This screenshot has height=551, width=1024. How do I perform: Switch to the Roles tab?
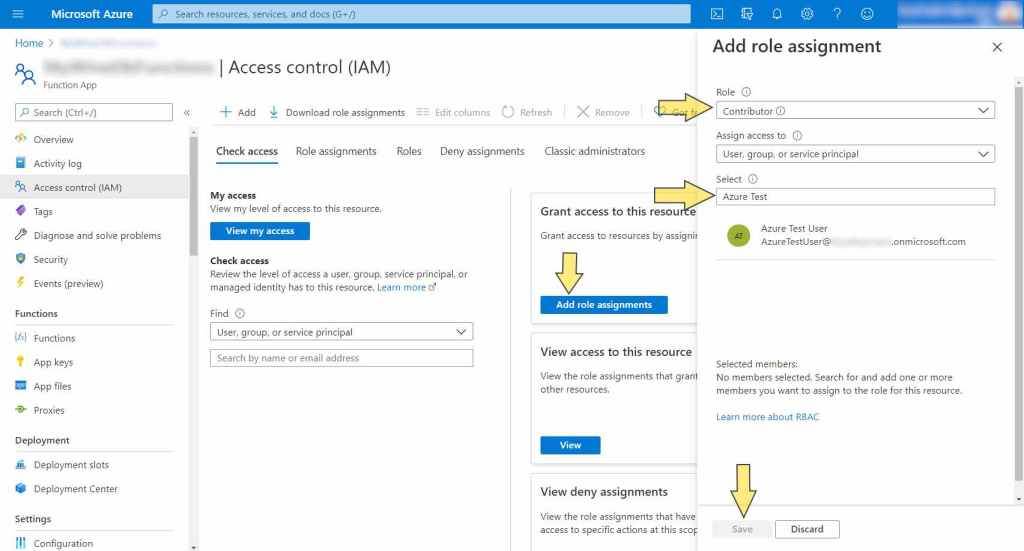(x=409, y=151)
